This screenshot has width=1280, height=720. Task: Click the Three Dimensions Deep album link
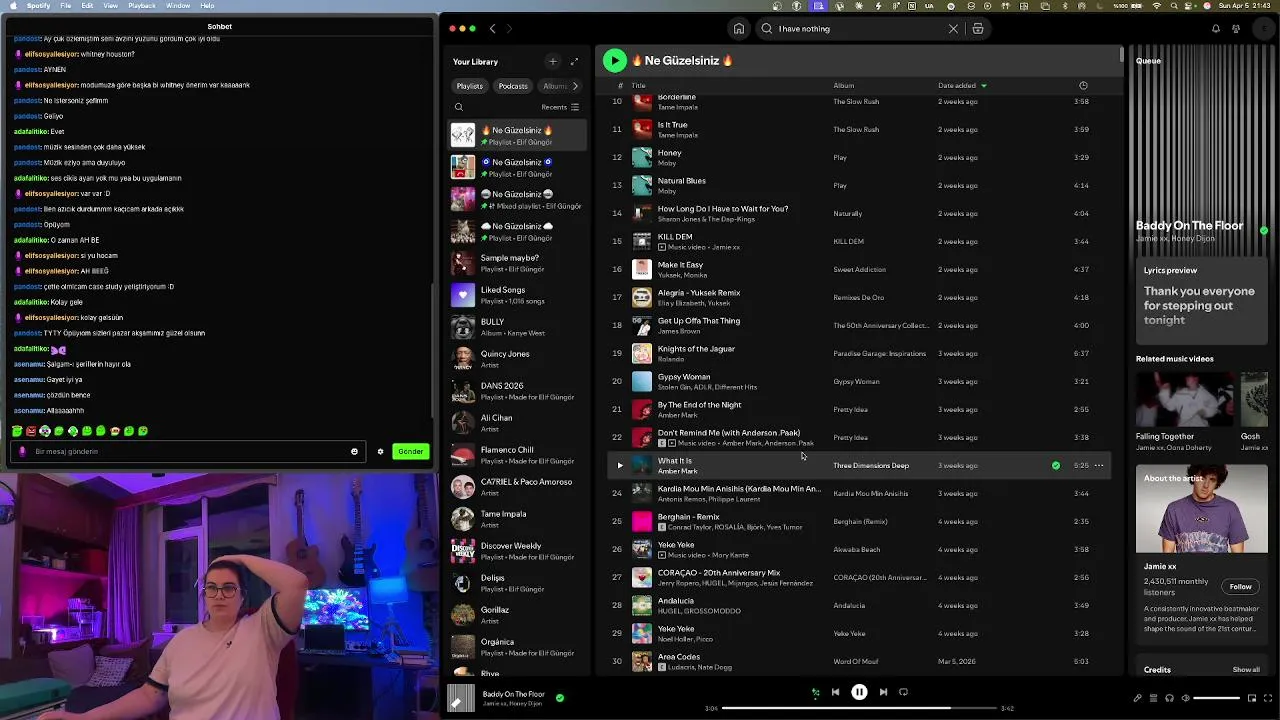[x=871, y=465]
